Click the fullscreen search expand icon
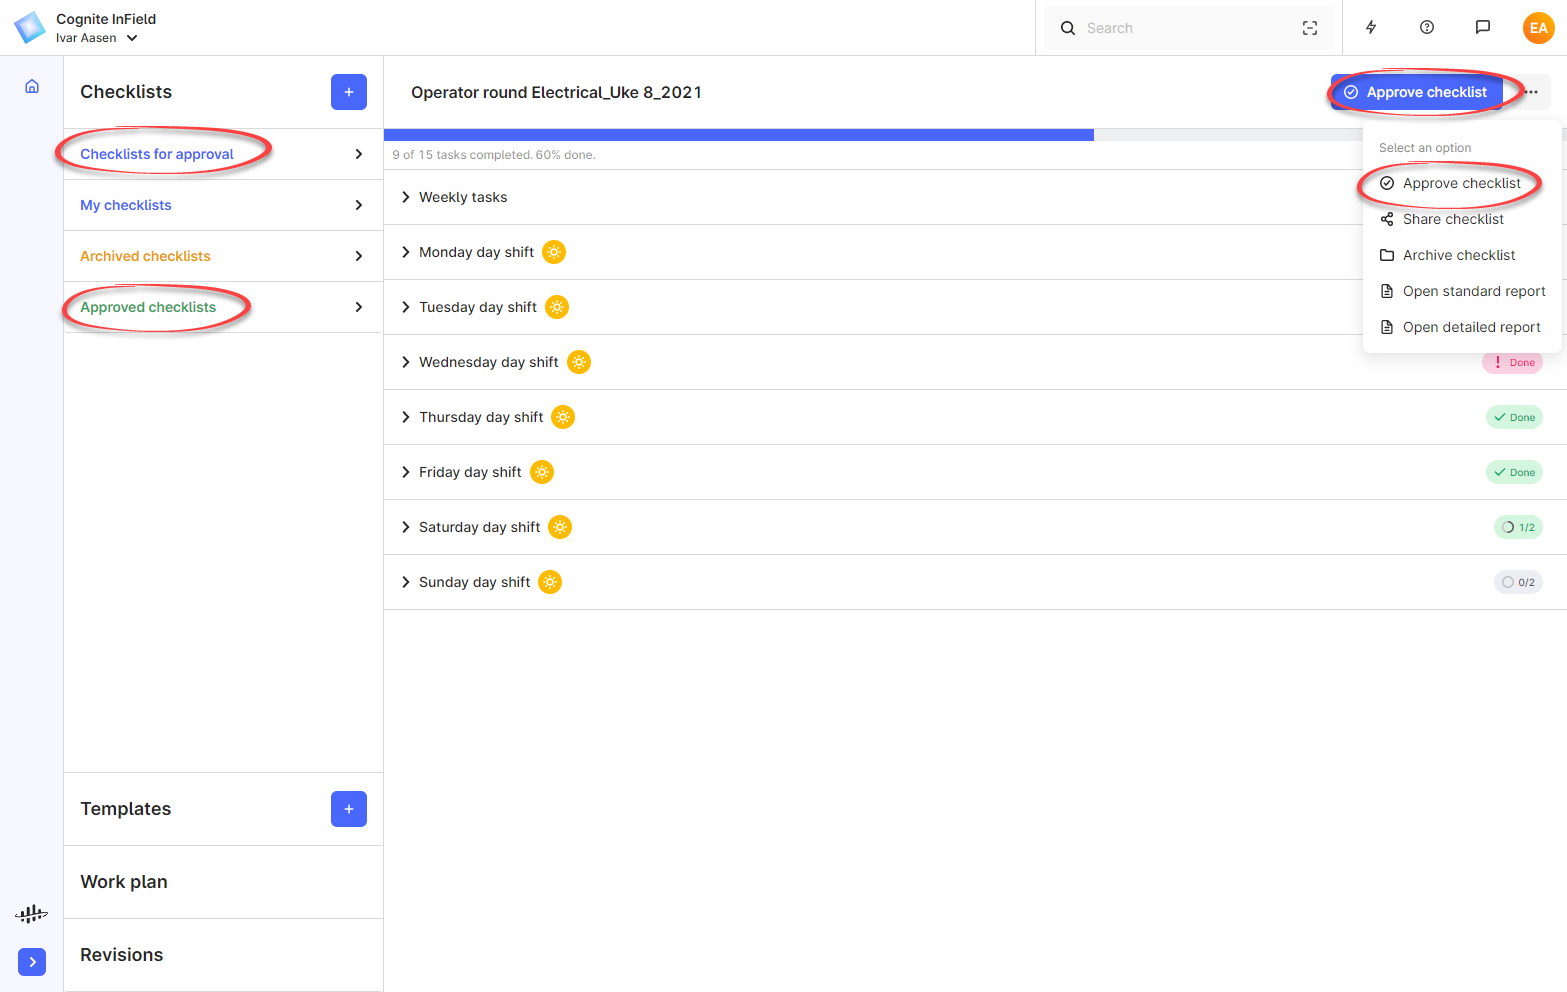 click(x=1310, y=28)
